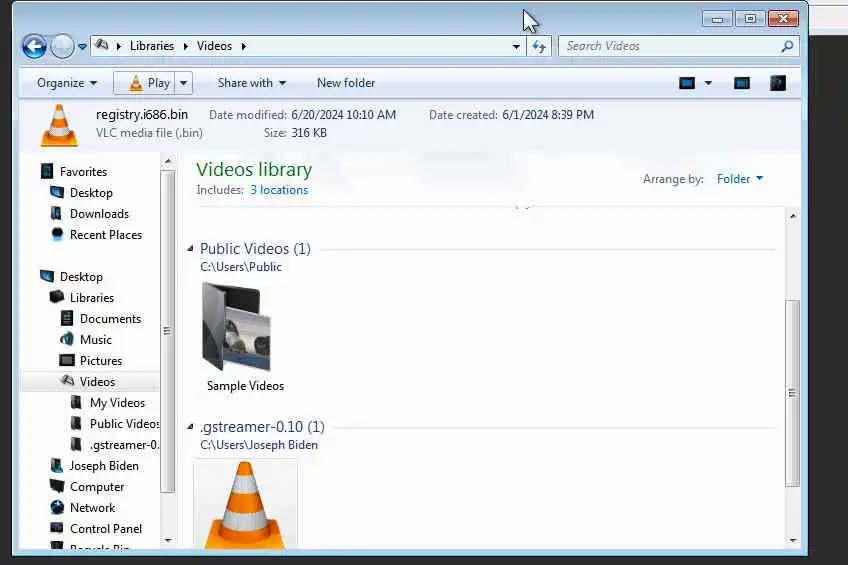
Task: Open the Organize menu
Action: click(67, 83)
